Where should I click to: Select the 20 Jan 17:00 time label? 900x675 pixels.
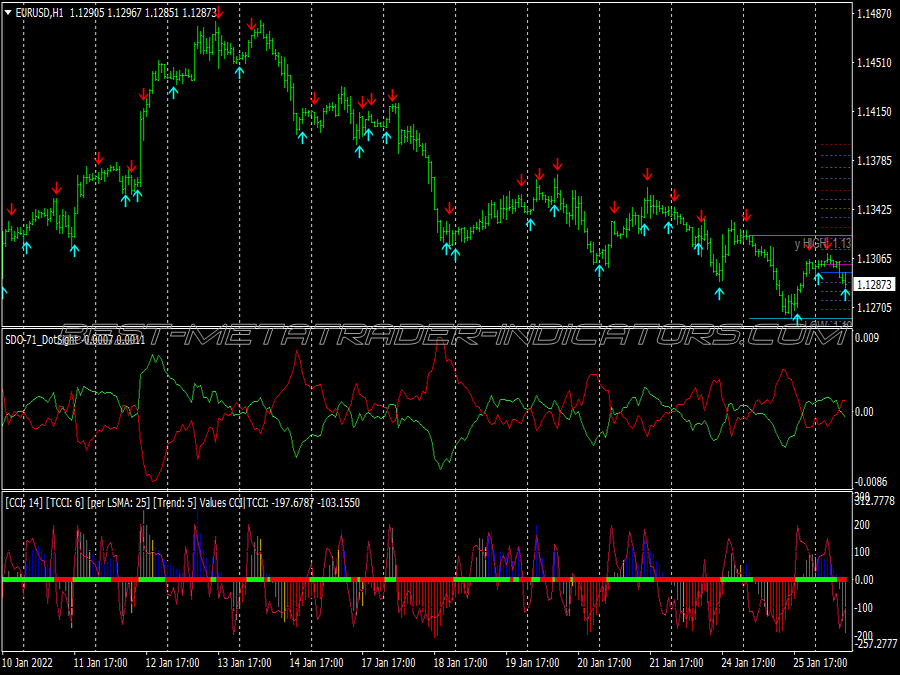tap(604, 662)
